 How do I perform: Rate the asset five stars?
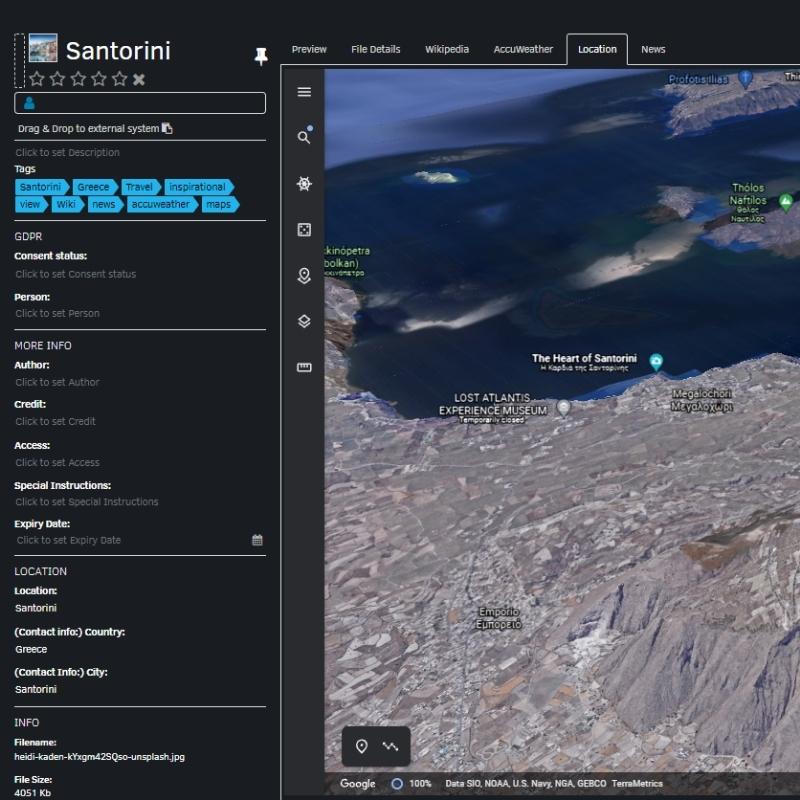click(x=119, y=79)
